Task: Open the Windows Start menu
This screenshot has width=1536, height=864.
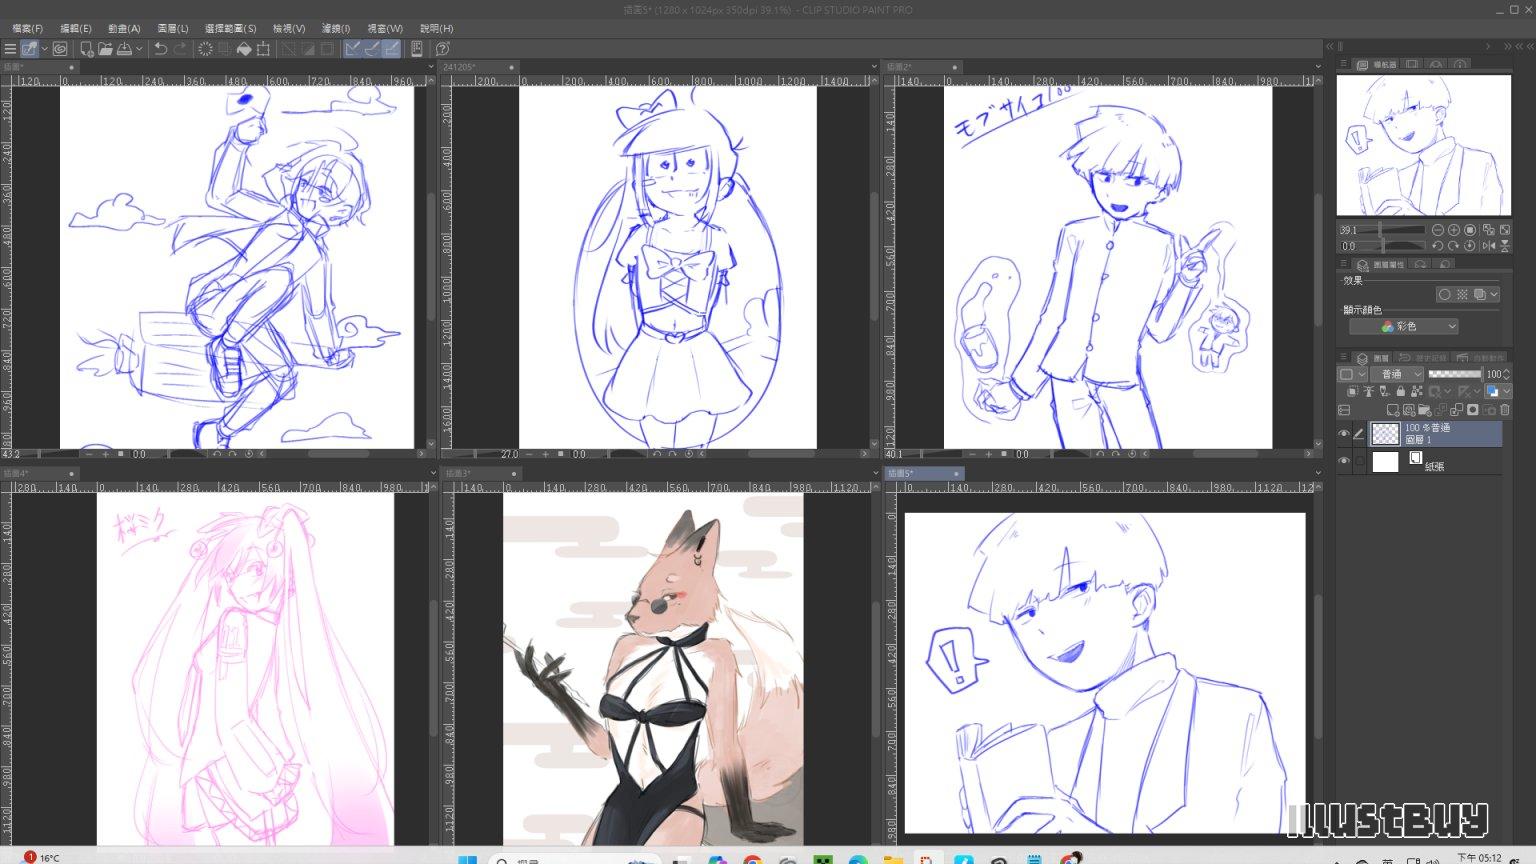Action: coord(467,859)
